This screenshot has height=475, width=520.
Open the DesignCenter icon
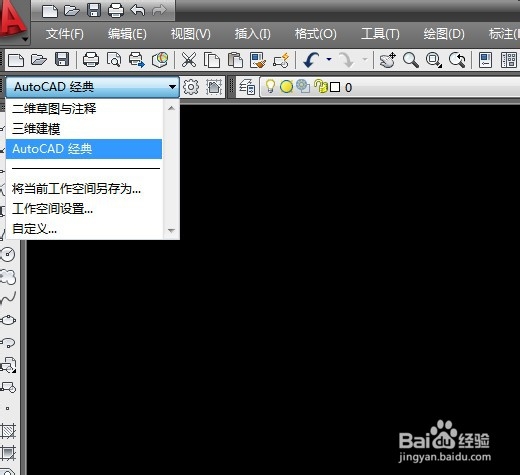click(509, 60)
